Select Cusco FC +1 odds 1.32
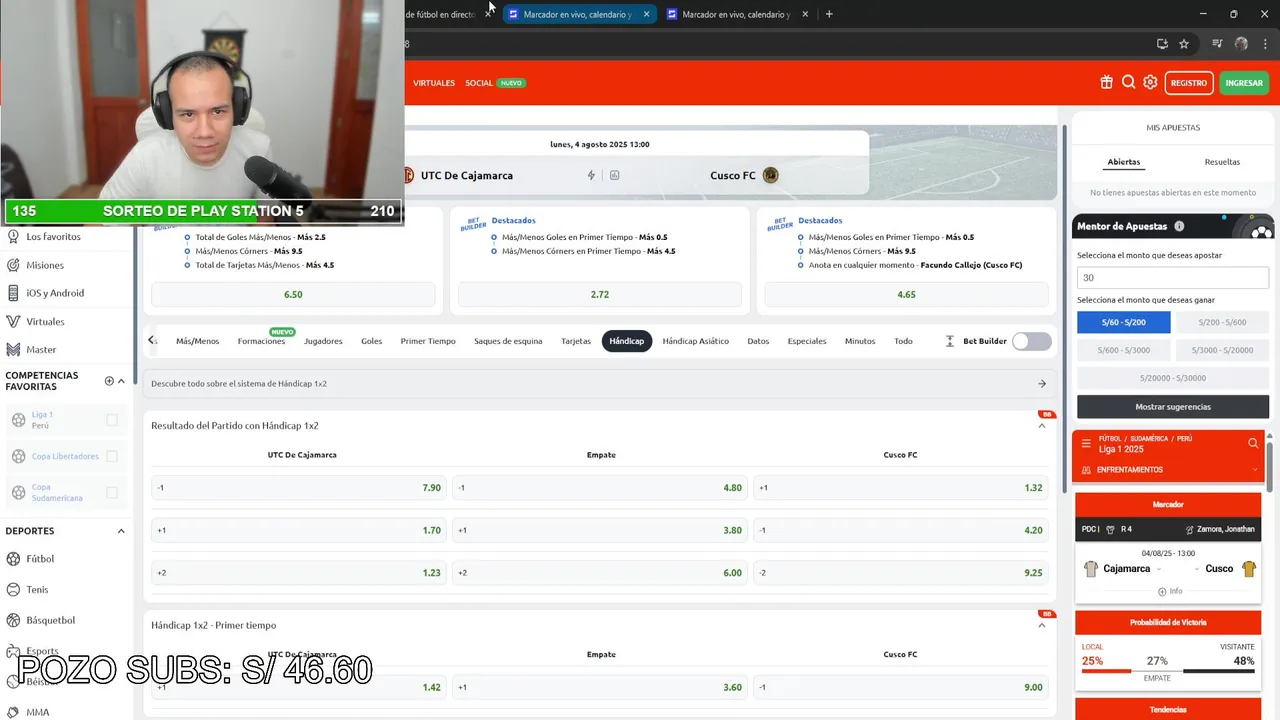Viewport: 1280px width, 720px height. pos(900,488)
